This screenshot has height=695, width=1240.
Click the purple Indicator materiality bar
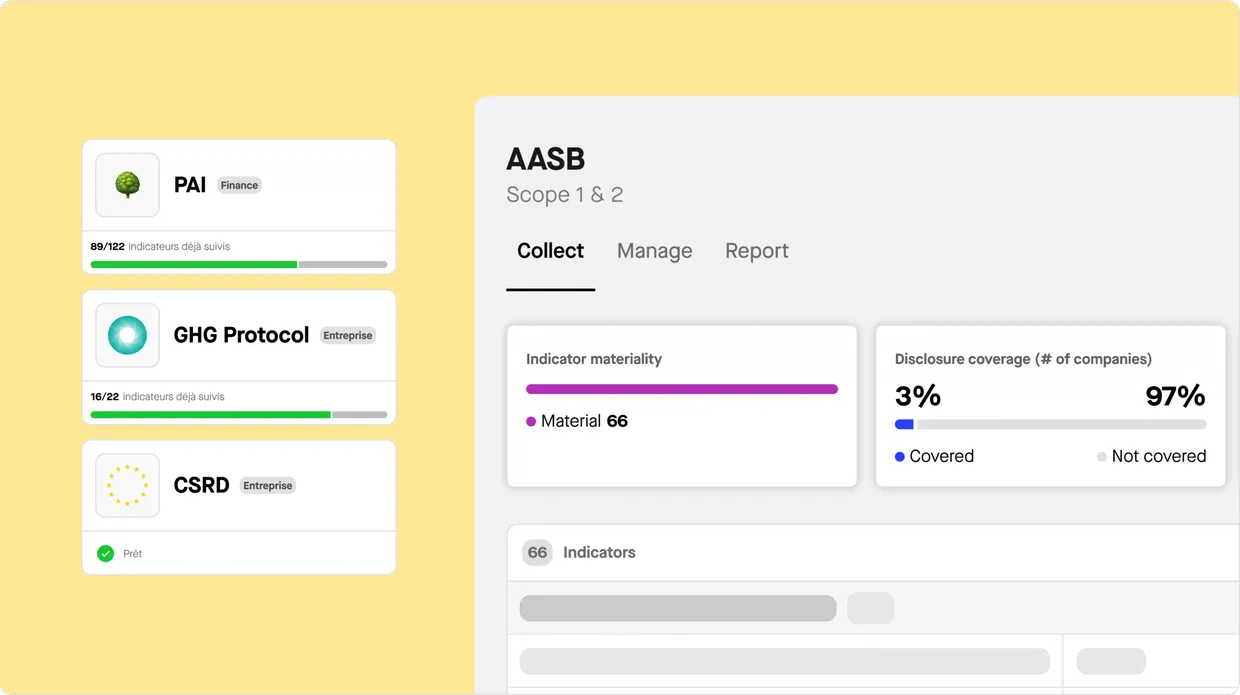(681, 389)
